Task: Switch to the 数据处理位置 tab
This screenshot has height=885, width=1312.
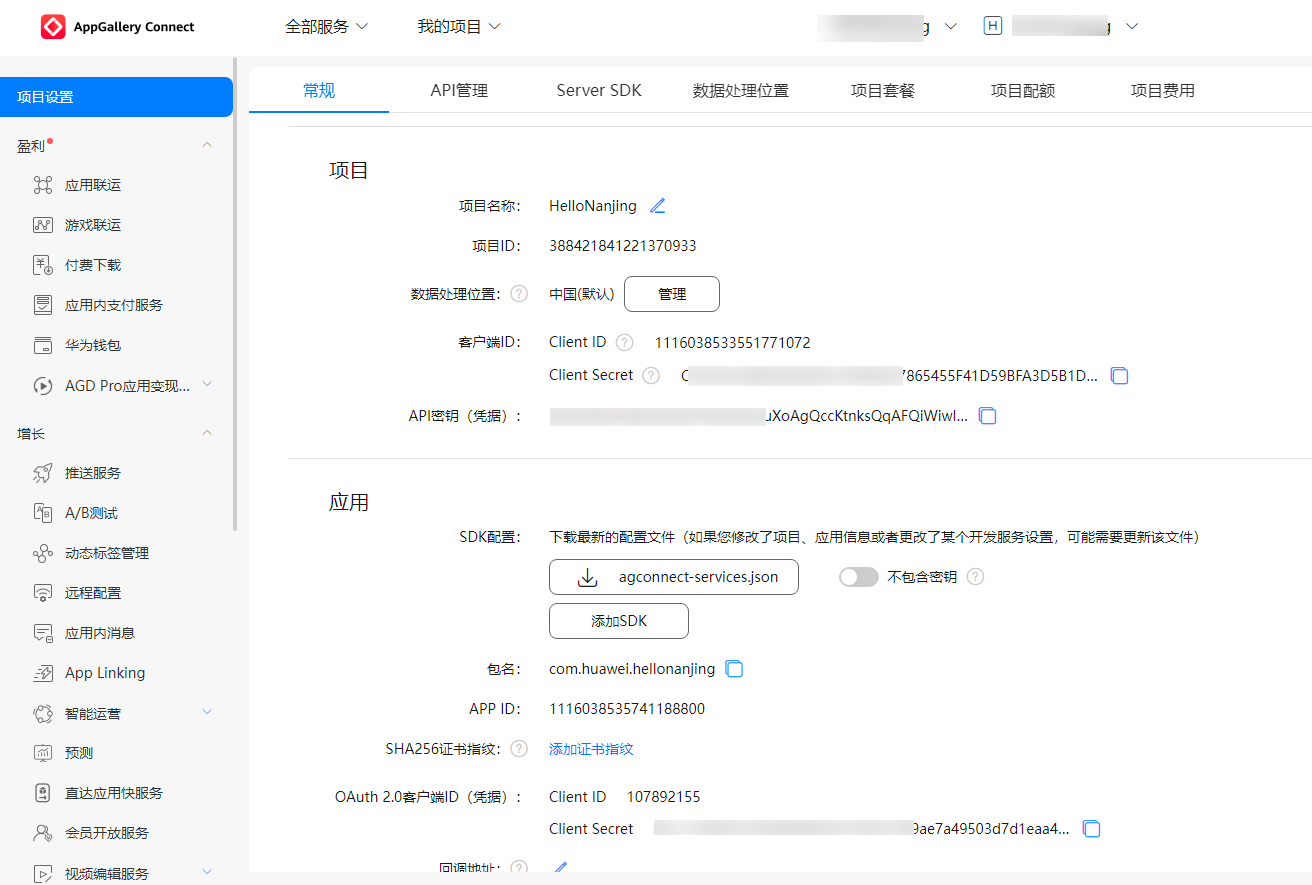Action: pos(740,91)
